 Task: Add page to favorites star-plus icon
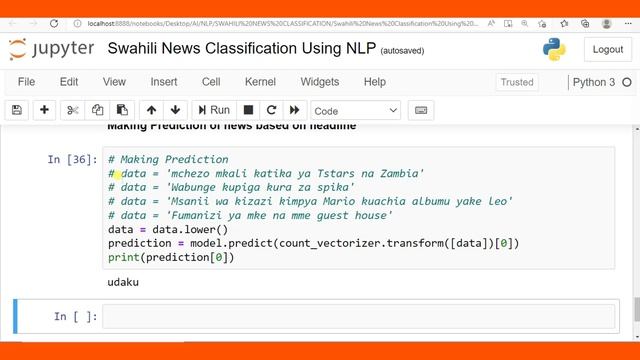[542, 24]
